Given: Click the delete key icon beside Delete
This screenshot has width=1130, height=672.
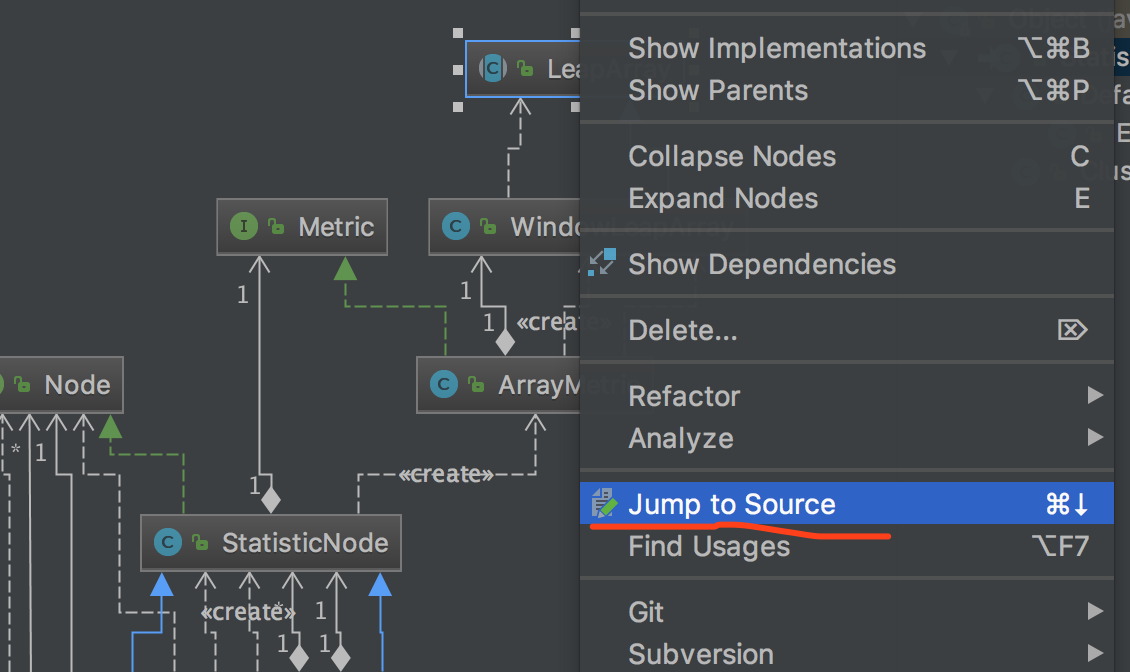Looking at the screenshot, I should (1072, 330).
